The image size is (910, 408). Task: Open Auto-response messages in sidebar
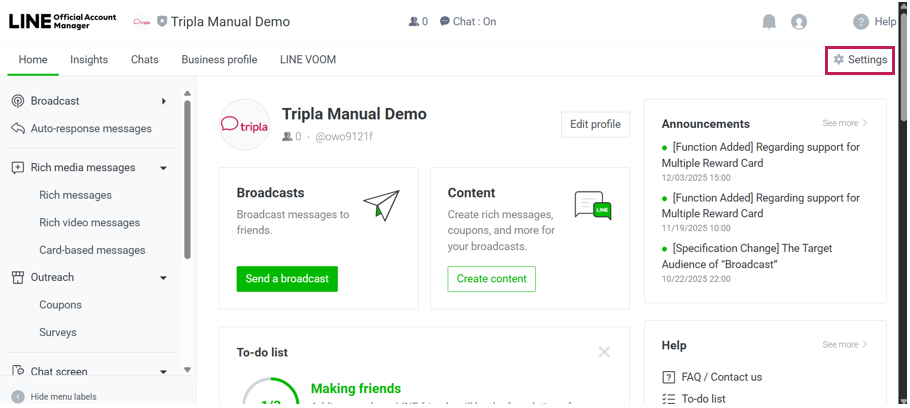[x=91, y=128]
